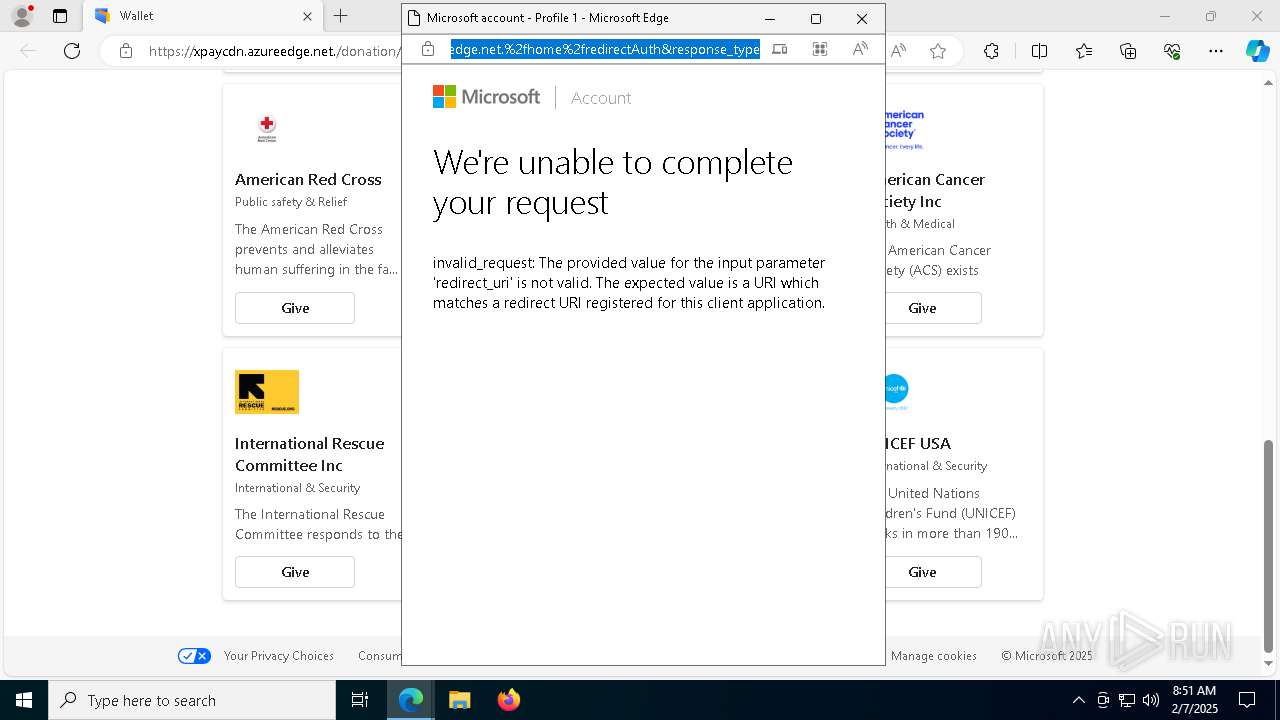Open a new tab with the plus button
1280x720 pixels.
point(341,16)
